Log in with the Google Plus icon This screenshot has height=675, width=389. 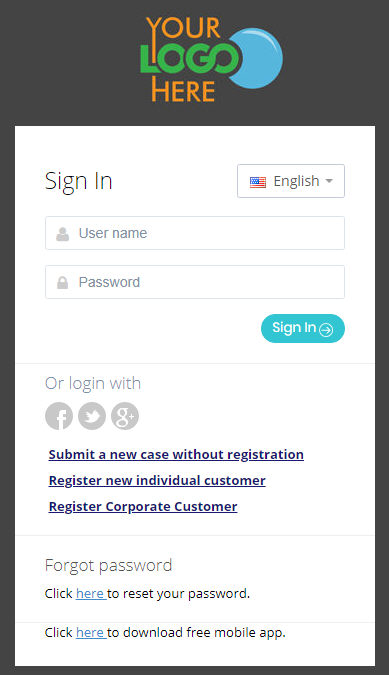coord(125,416)
